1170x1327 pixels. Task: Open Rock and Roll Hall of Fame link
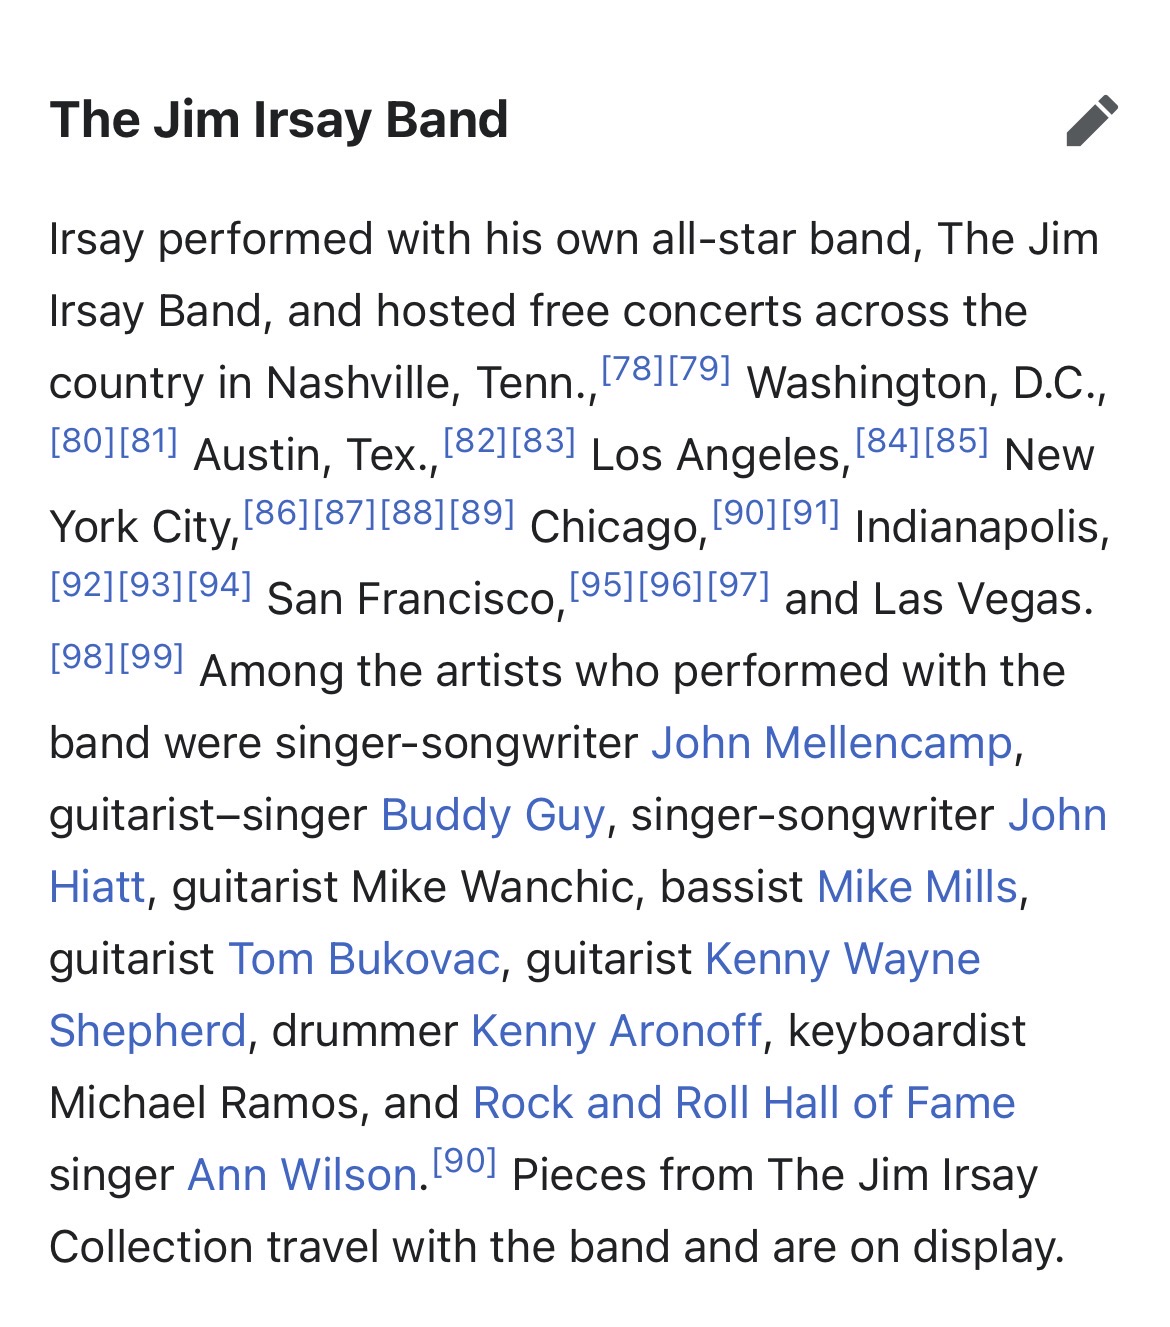tap(744, 1103)
